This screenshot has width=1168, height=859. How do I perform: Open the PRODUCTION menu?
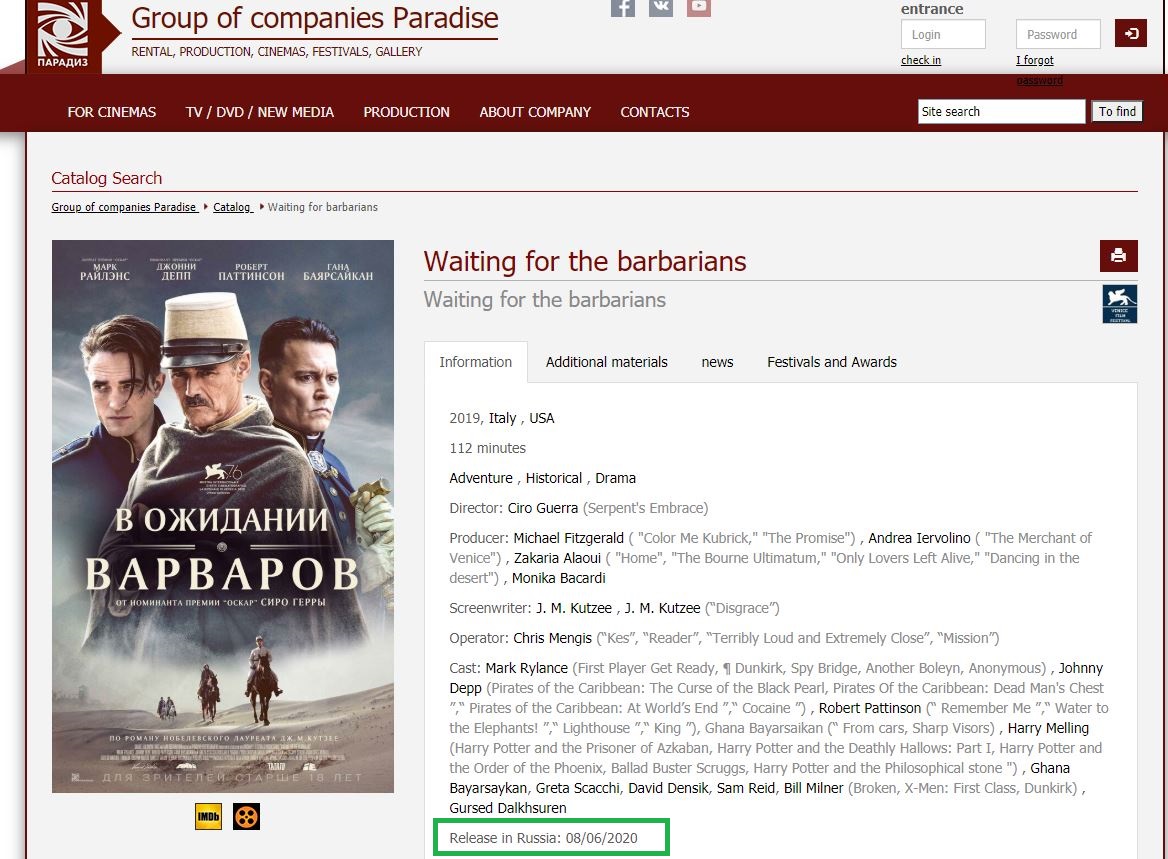407,112
